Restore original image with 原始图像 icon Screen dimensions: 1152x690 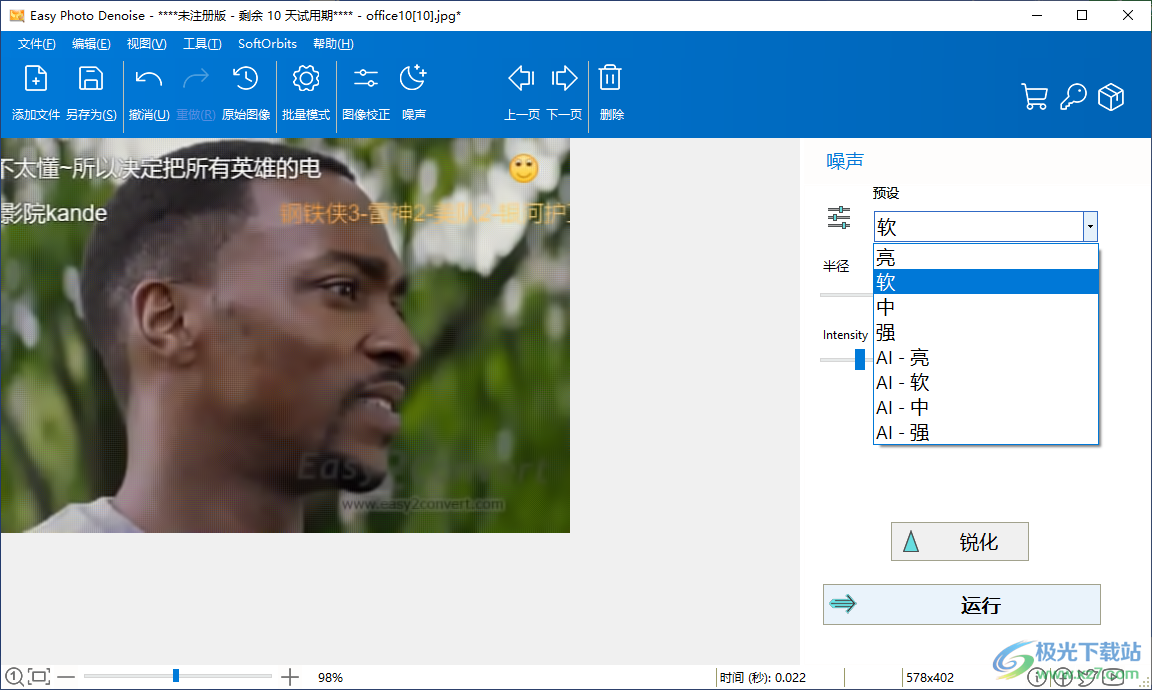coord(245,79)
